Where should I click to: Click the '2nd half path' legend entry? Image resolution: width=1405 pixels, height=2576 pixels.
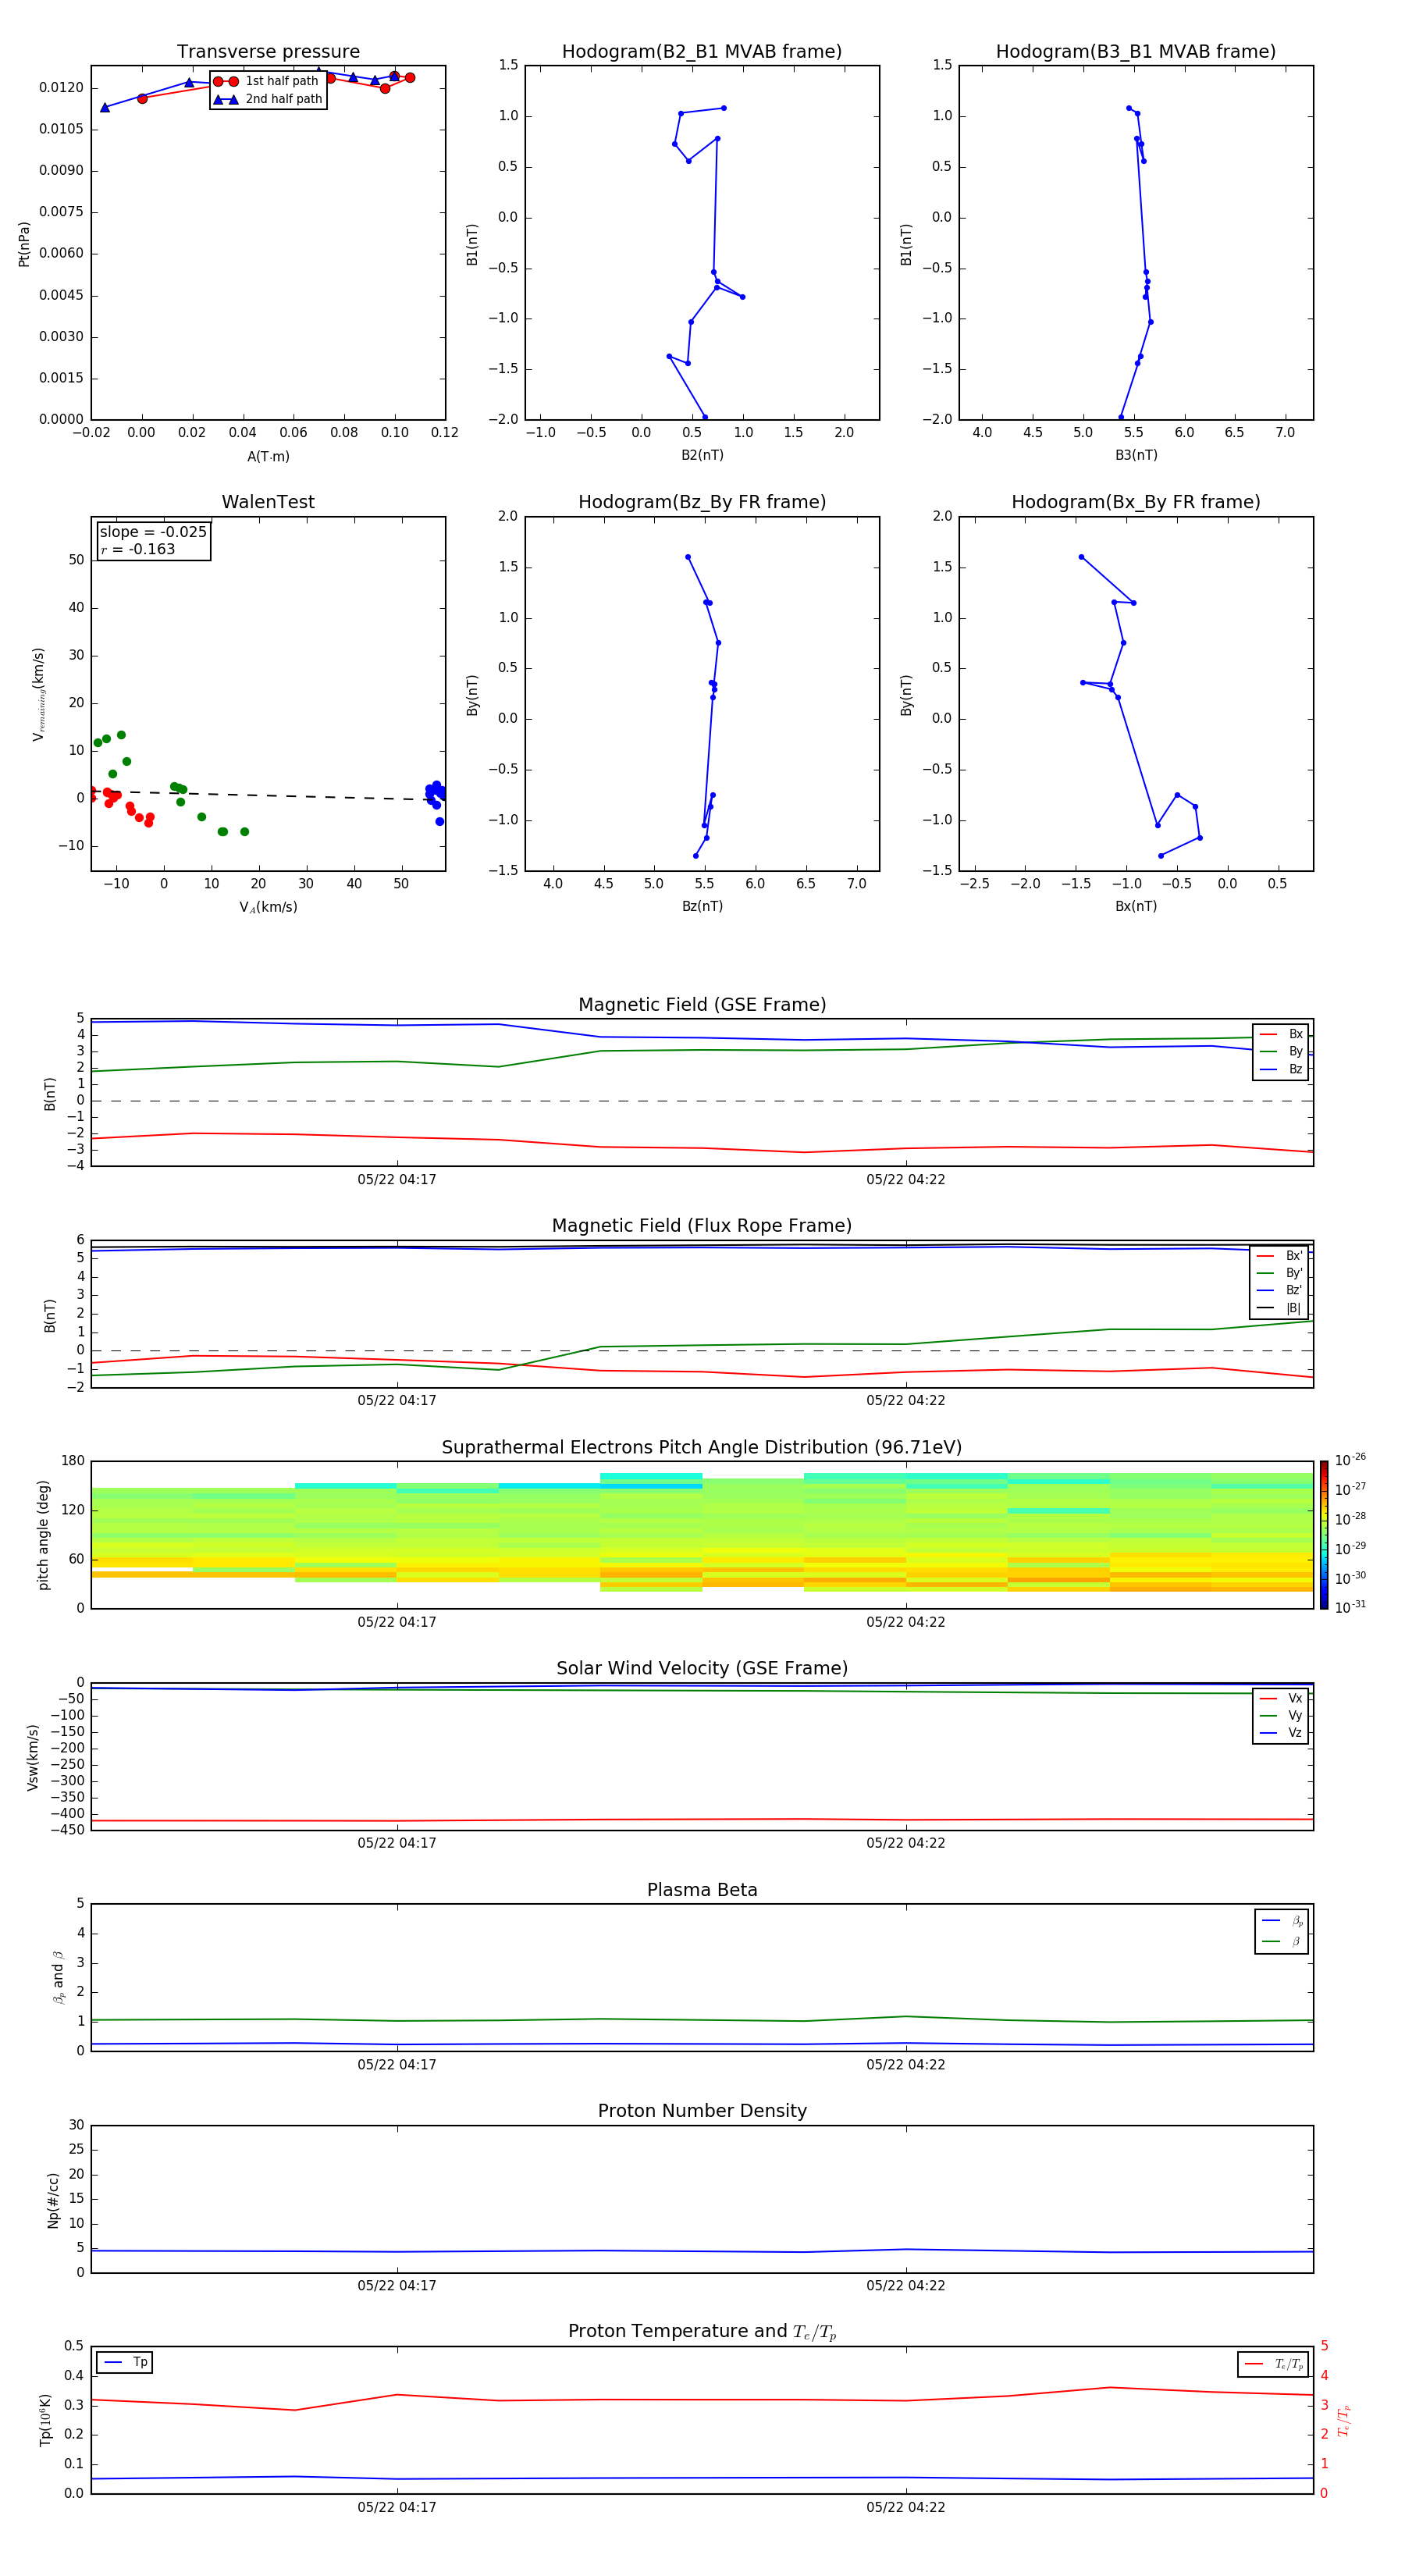click(x=268, y=99)
